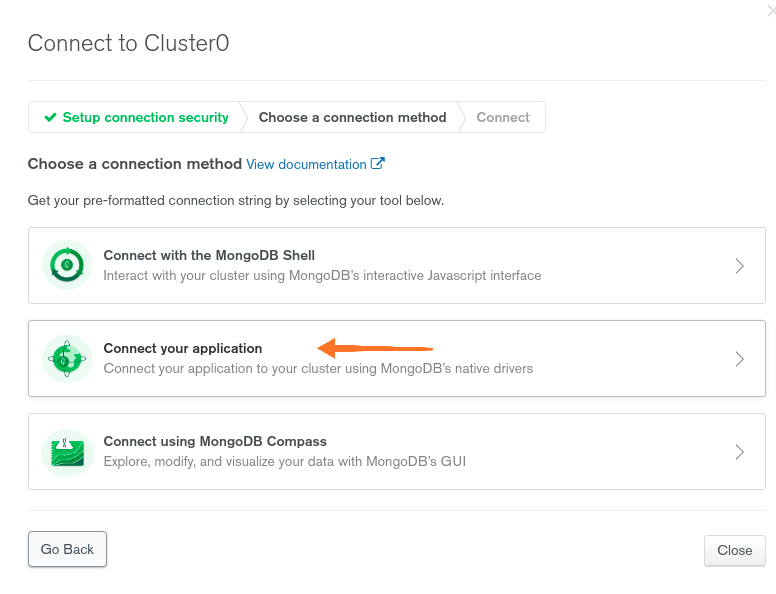
Task: Click the Go Back button
Action: (x=67, y=549)
